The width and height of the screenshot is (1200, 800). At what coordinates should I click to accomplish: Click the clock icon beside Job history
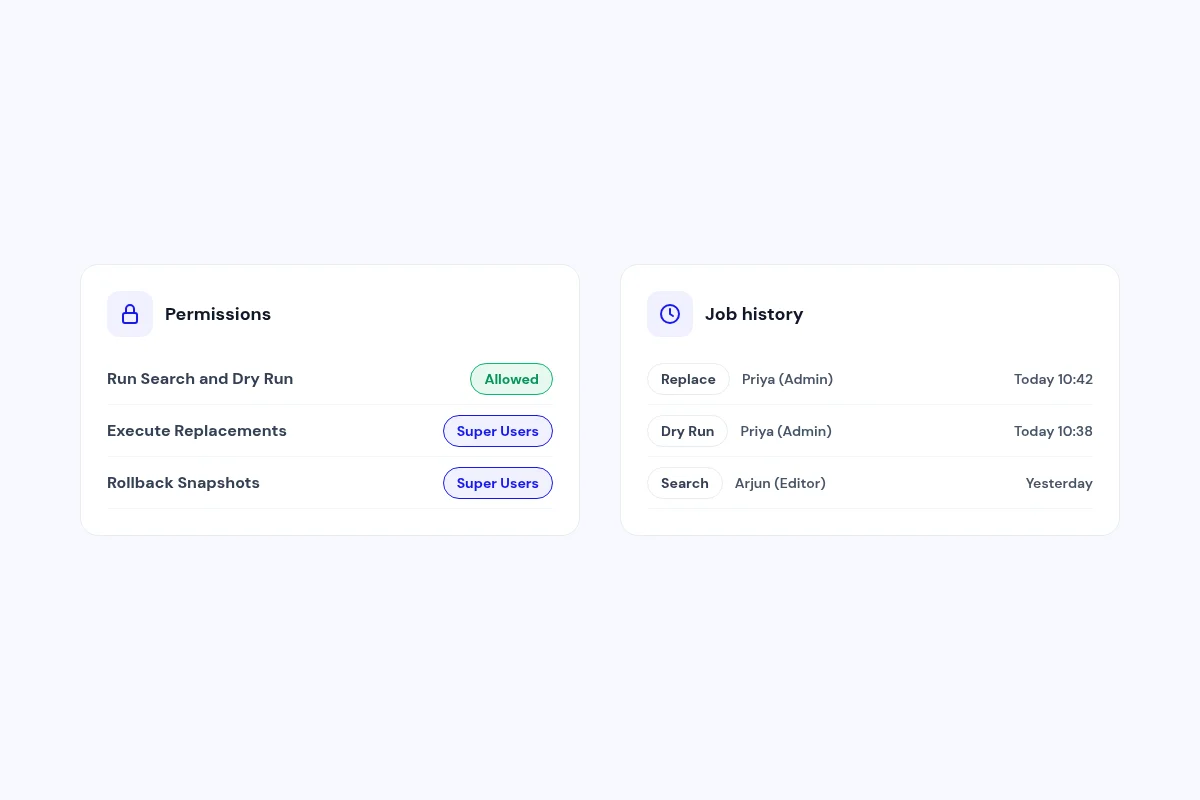click(x=670, y=314)
